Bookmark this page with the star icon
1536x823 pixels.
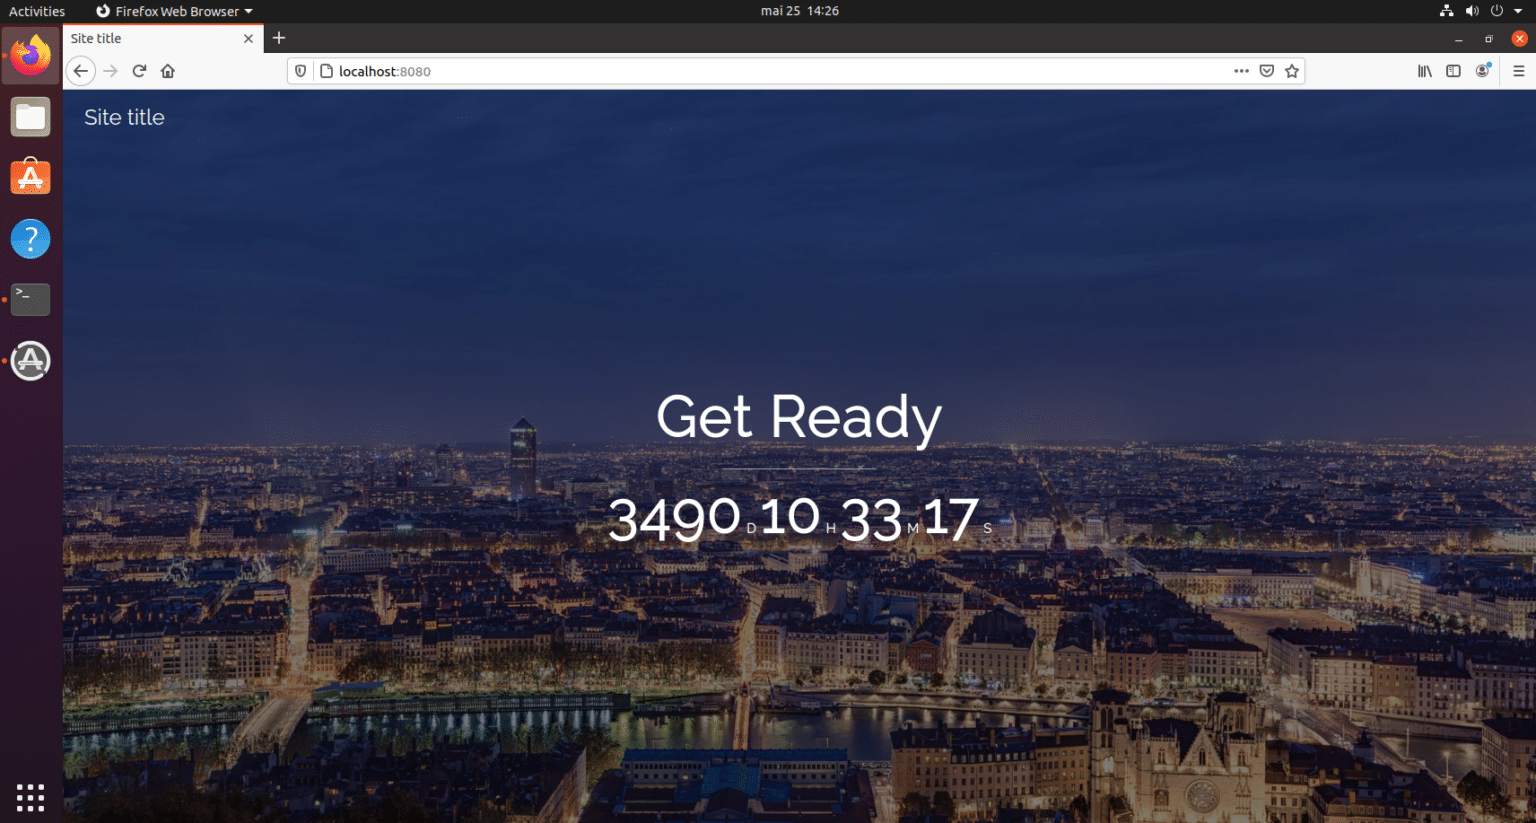[x=1291, y=71]
